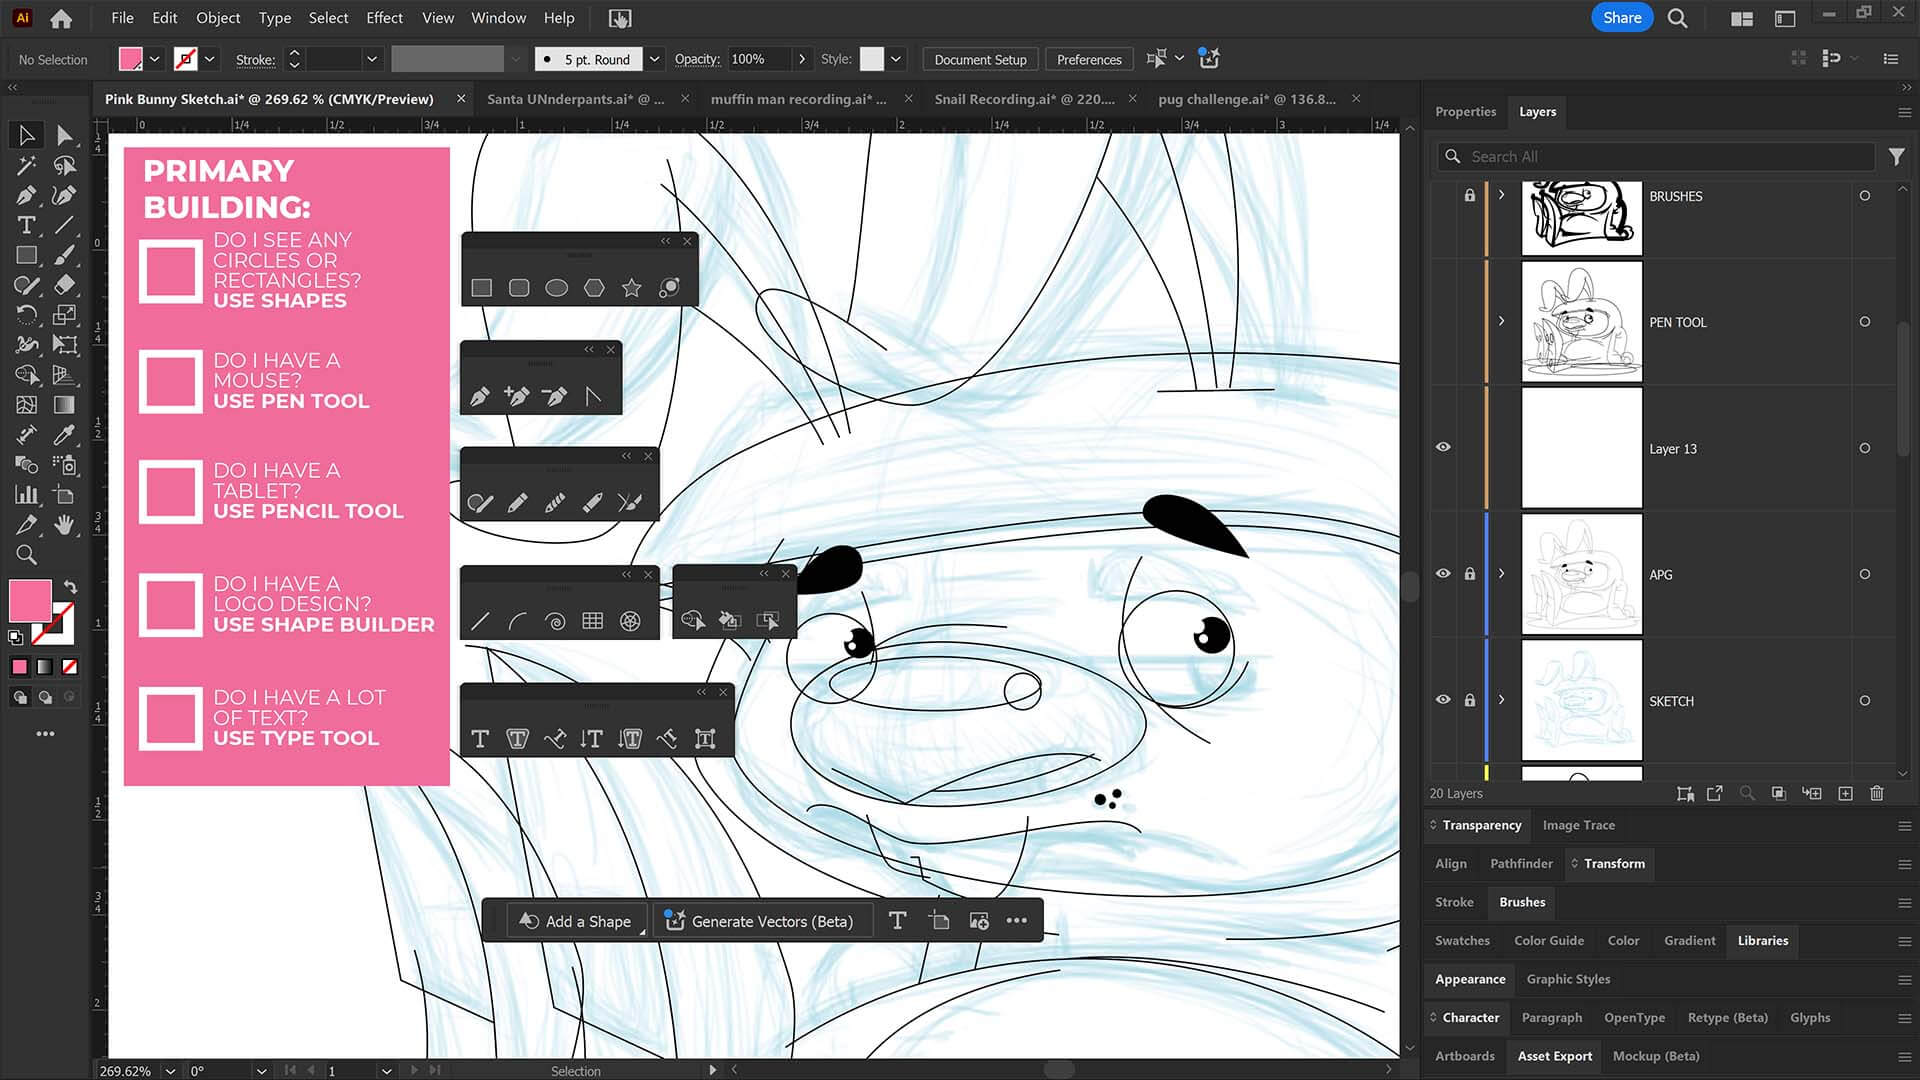Image resolution: width=1920 pixels, height=1080 pixels.
Task: Click the Rectangular Grid tool icon
Action: click(592, 621)
